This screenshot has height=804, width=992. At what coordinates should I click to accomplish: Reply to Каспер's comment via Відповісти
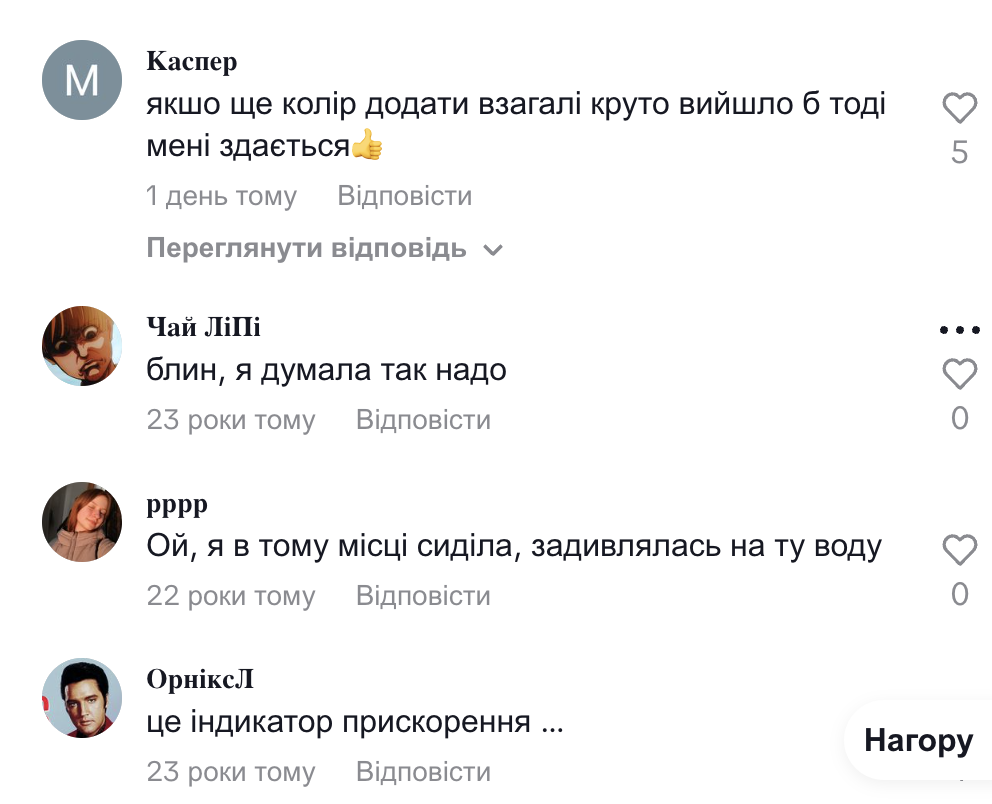pos(404,196)
